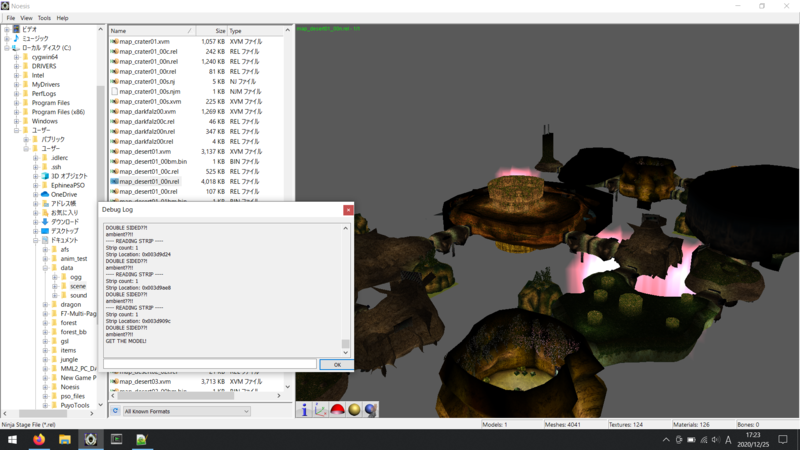Click the blank file icon of map_crater01_00s.njm
This screenshot has height=450, width=800.
tap(114, 91)
